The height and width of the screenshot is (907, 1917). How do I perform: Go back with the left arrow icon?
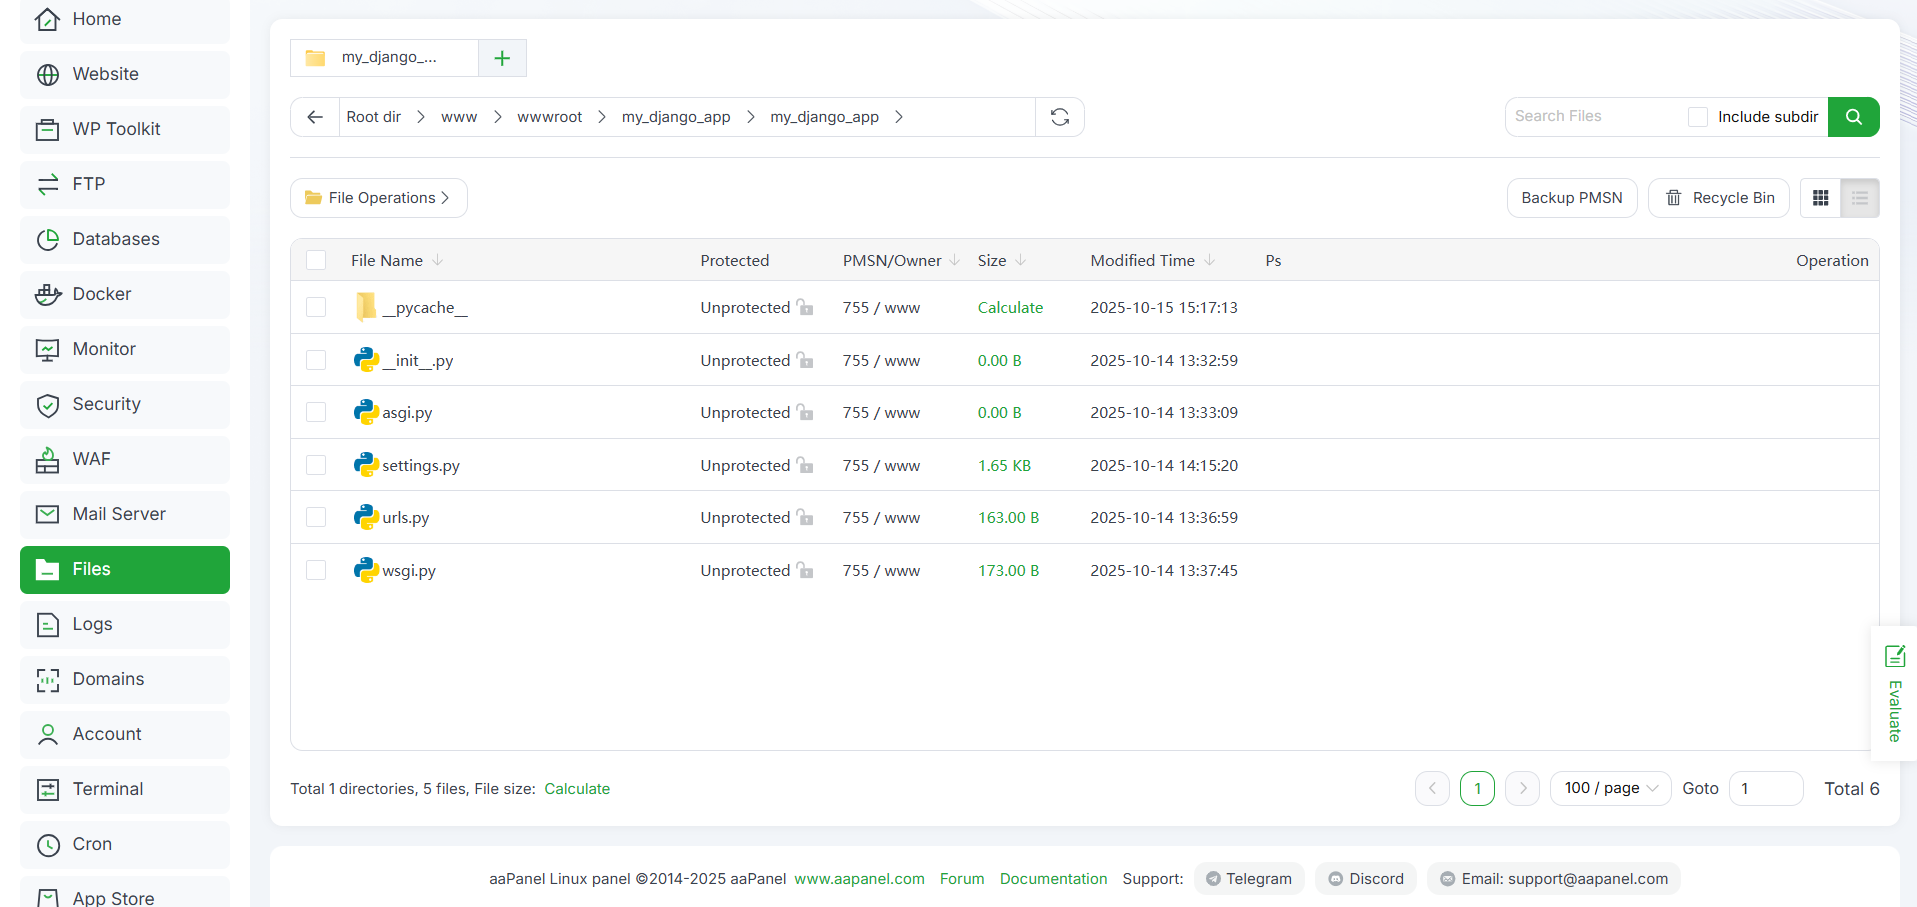tap(315, 117)
